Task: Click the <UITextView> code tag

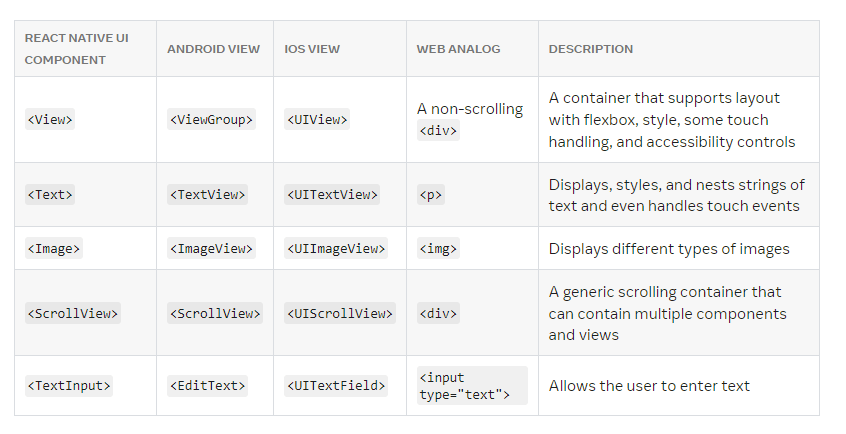Action: [332, 194]
